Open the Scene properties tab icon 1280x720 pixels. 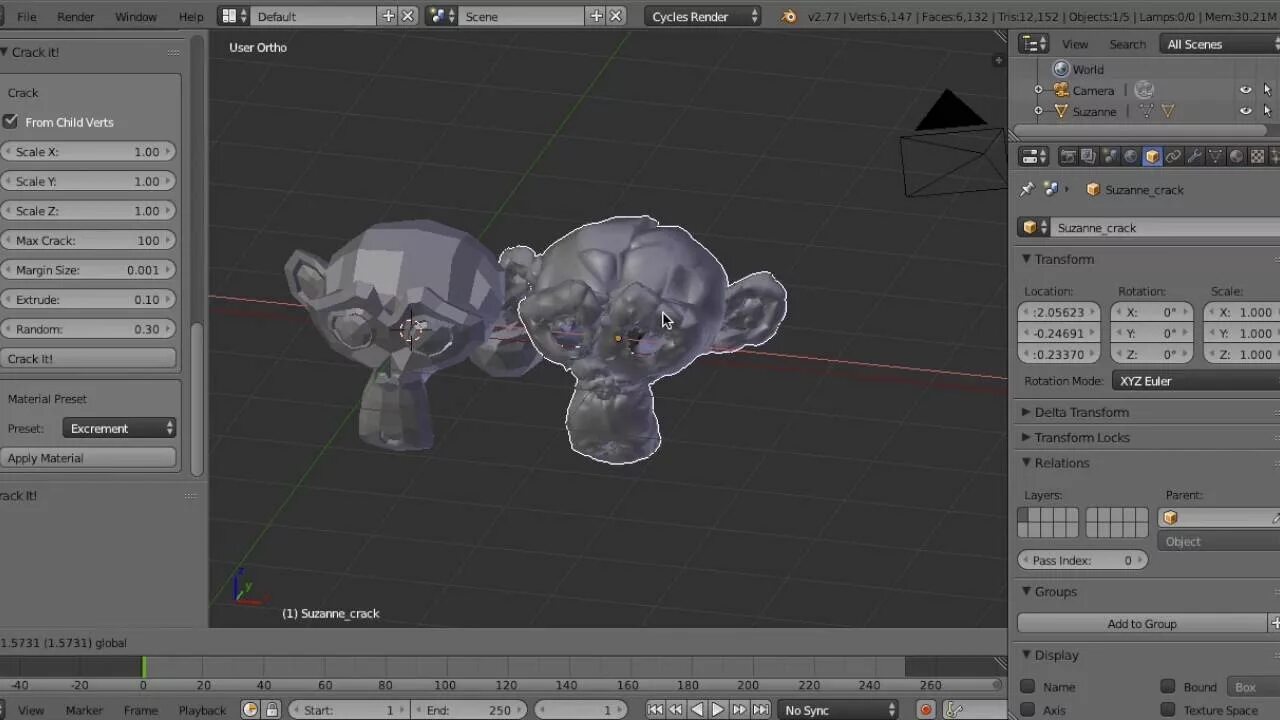point(1109,156)
